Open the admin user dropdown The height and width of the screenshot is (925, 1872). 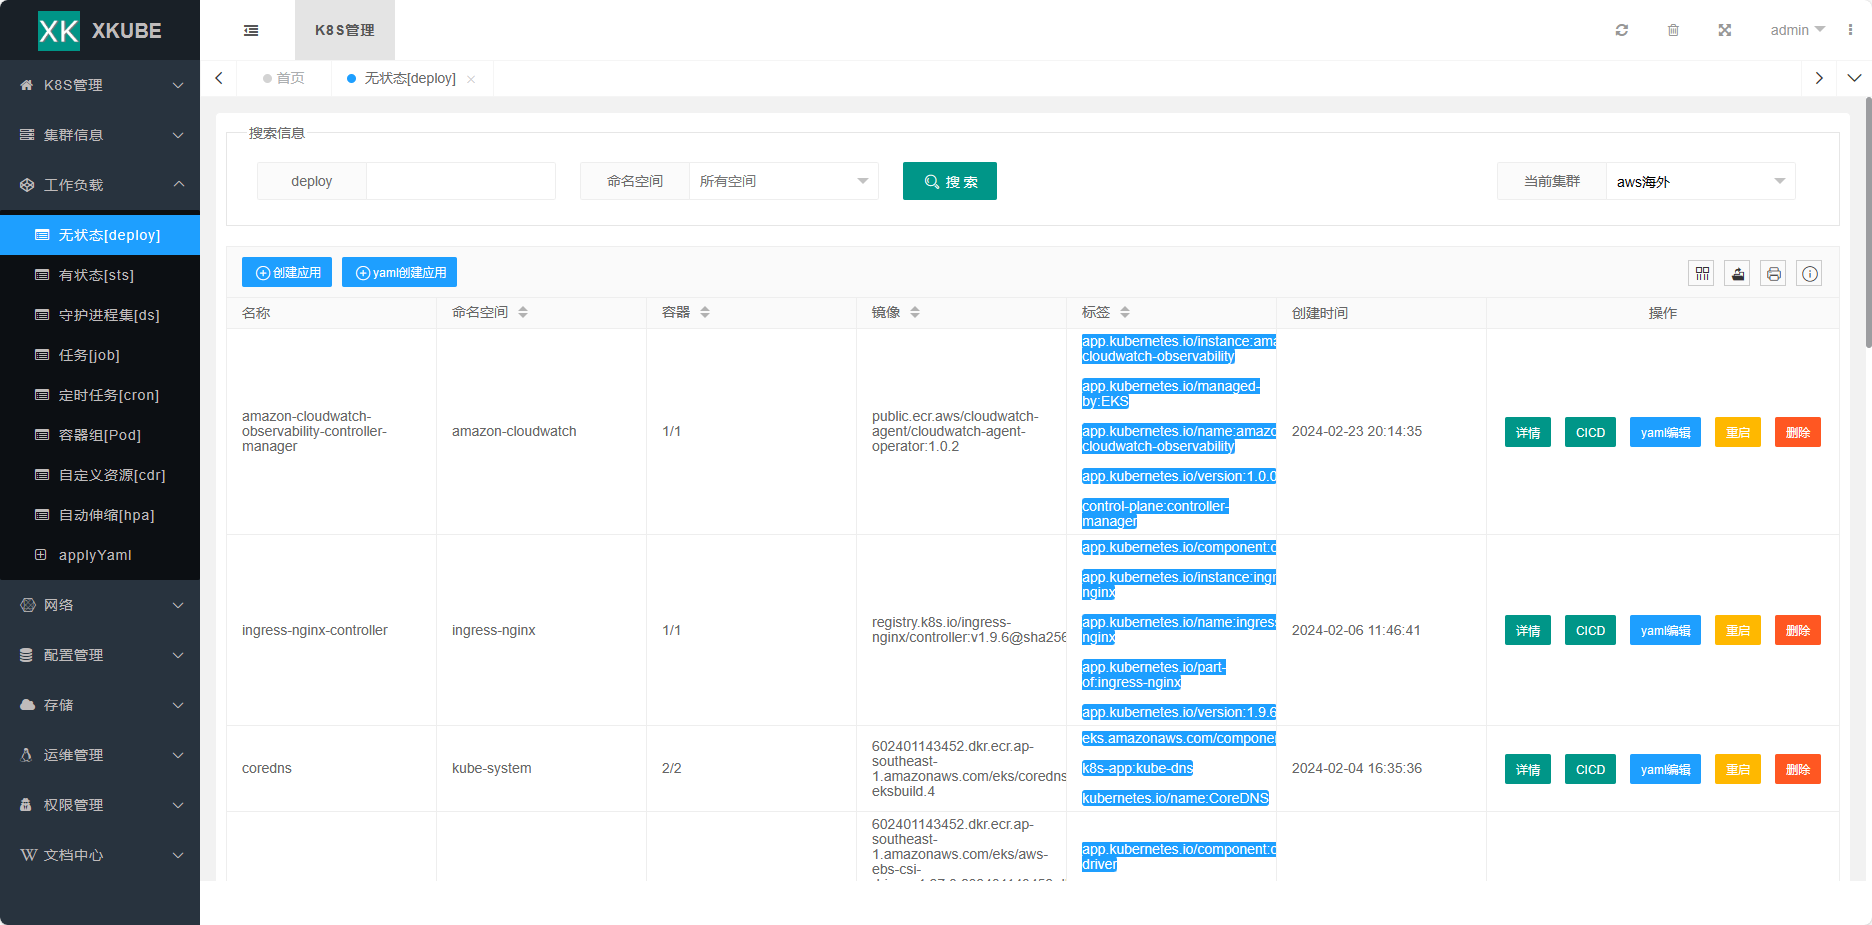coord(1797,30)
